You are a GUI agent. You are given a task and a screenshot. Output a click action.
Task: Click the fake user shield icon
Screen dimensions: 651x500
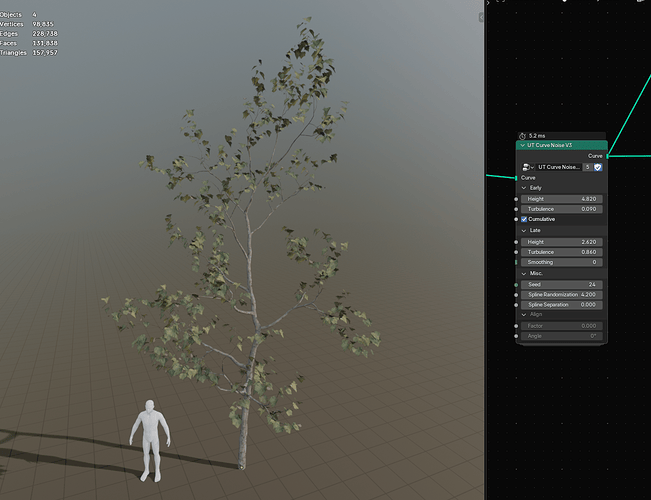(598, 167)
